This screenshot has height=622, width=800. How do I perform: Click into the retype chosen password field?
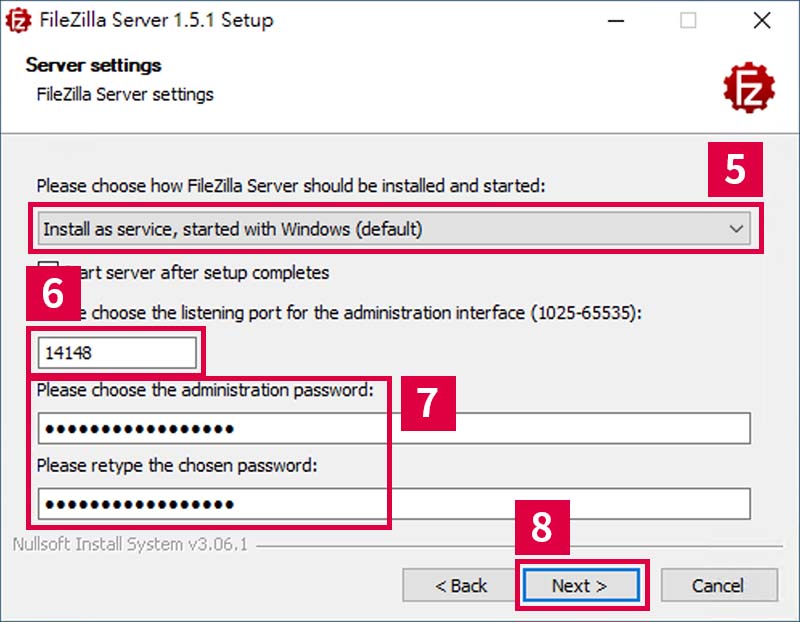pos(394,504)
